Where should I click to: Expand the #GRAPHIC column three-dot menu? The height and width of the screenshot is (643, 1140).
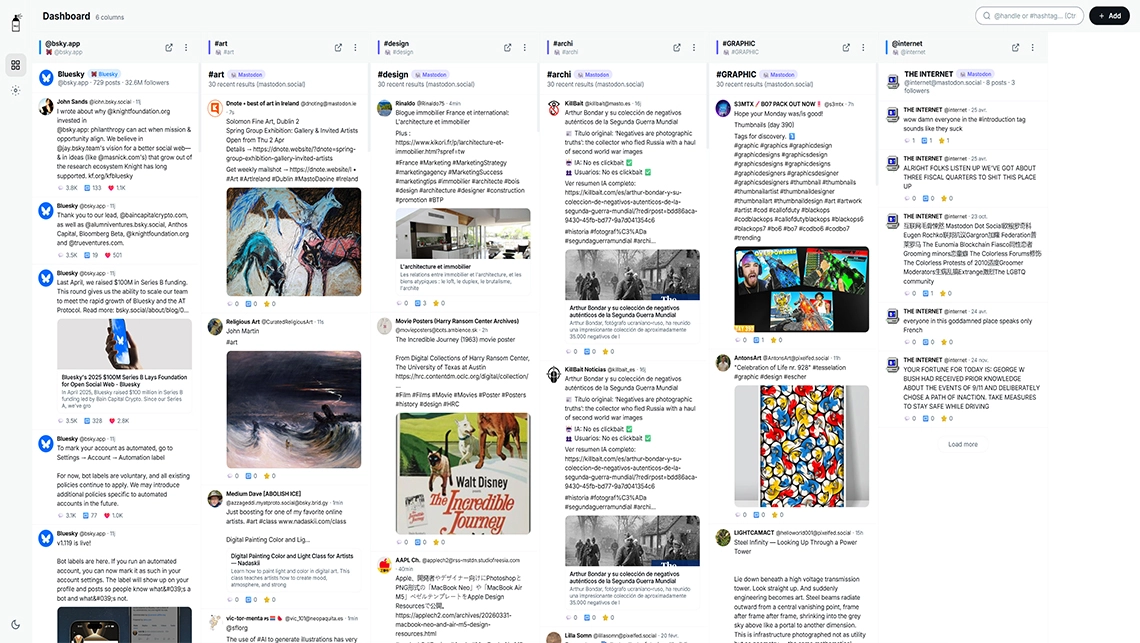pos(864,47)
